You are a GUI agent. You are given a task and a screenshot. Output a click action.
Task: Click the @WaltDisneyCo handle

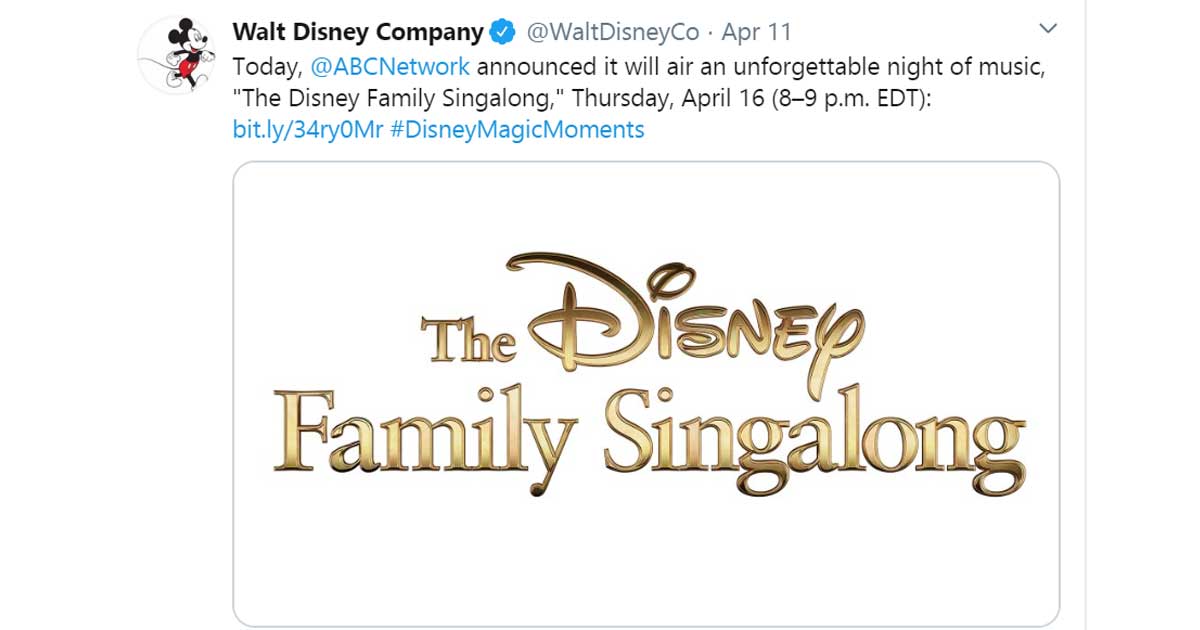pos(612,33)
